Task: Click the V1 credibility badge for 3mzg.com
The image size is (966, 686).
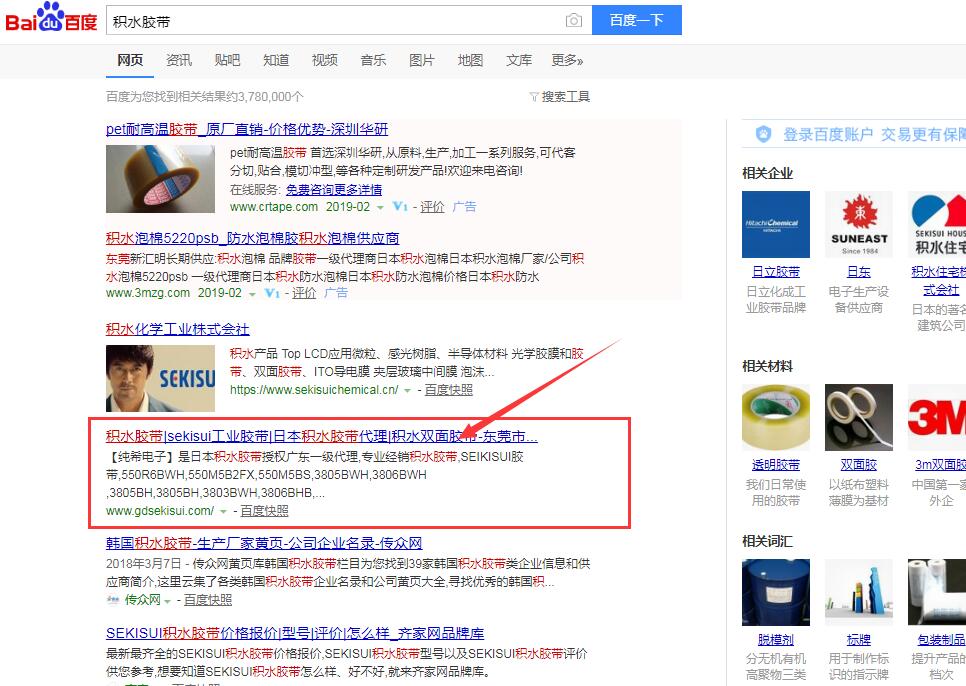Action: [272, 293]
